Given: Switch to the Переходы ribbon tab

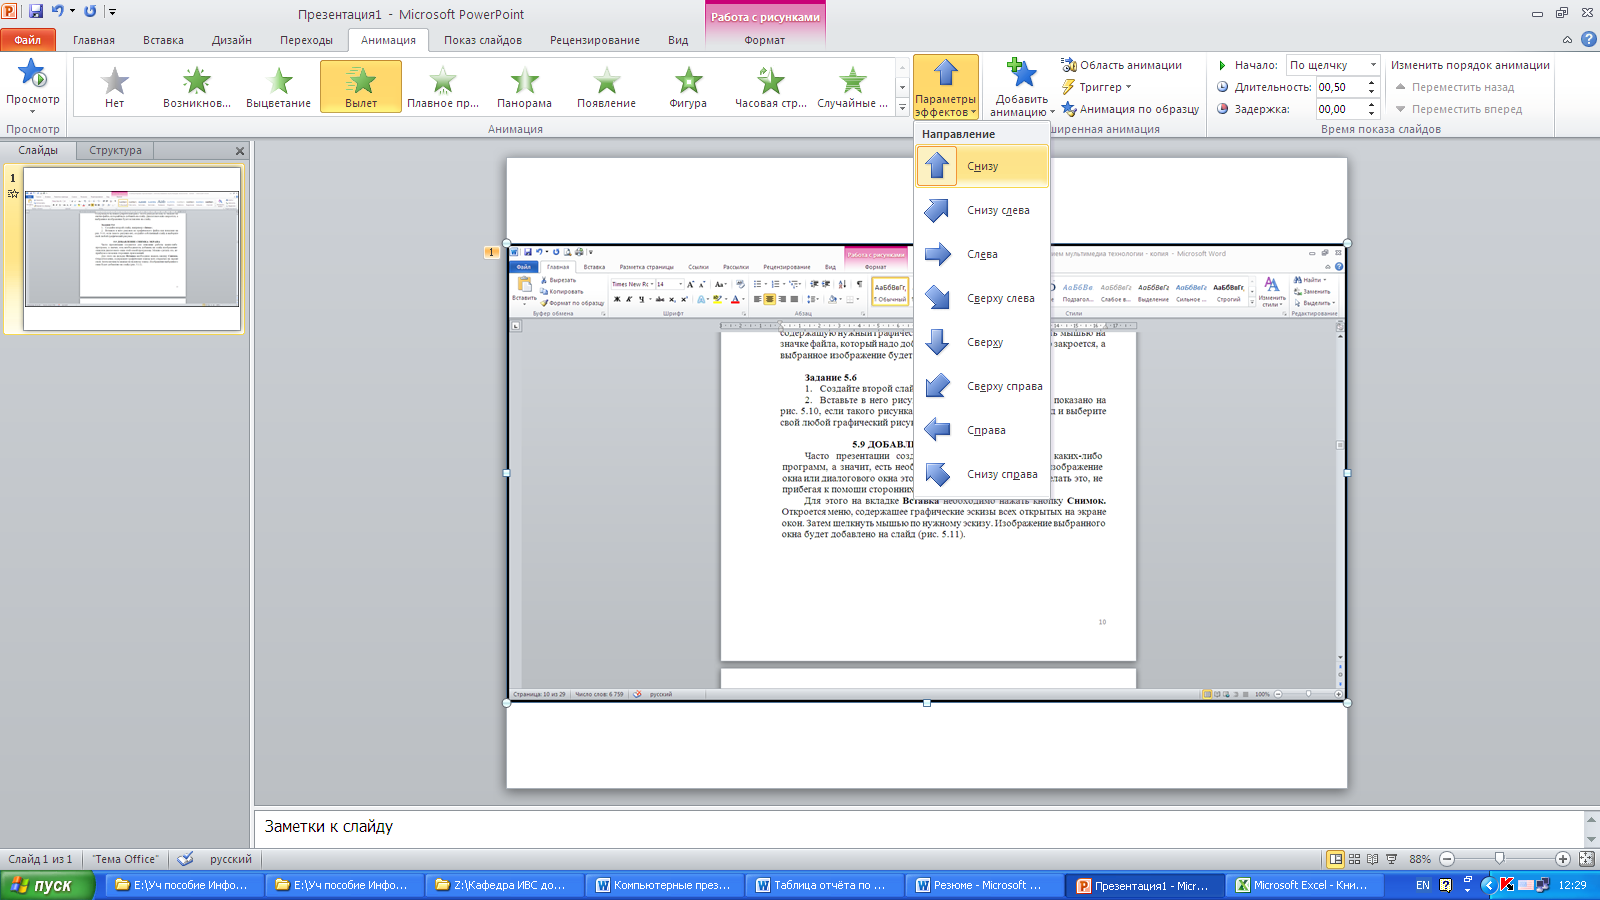Looking at the screenshot, I should 306,40.
